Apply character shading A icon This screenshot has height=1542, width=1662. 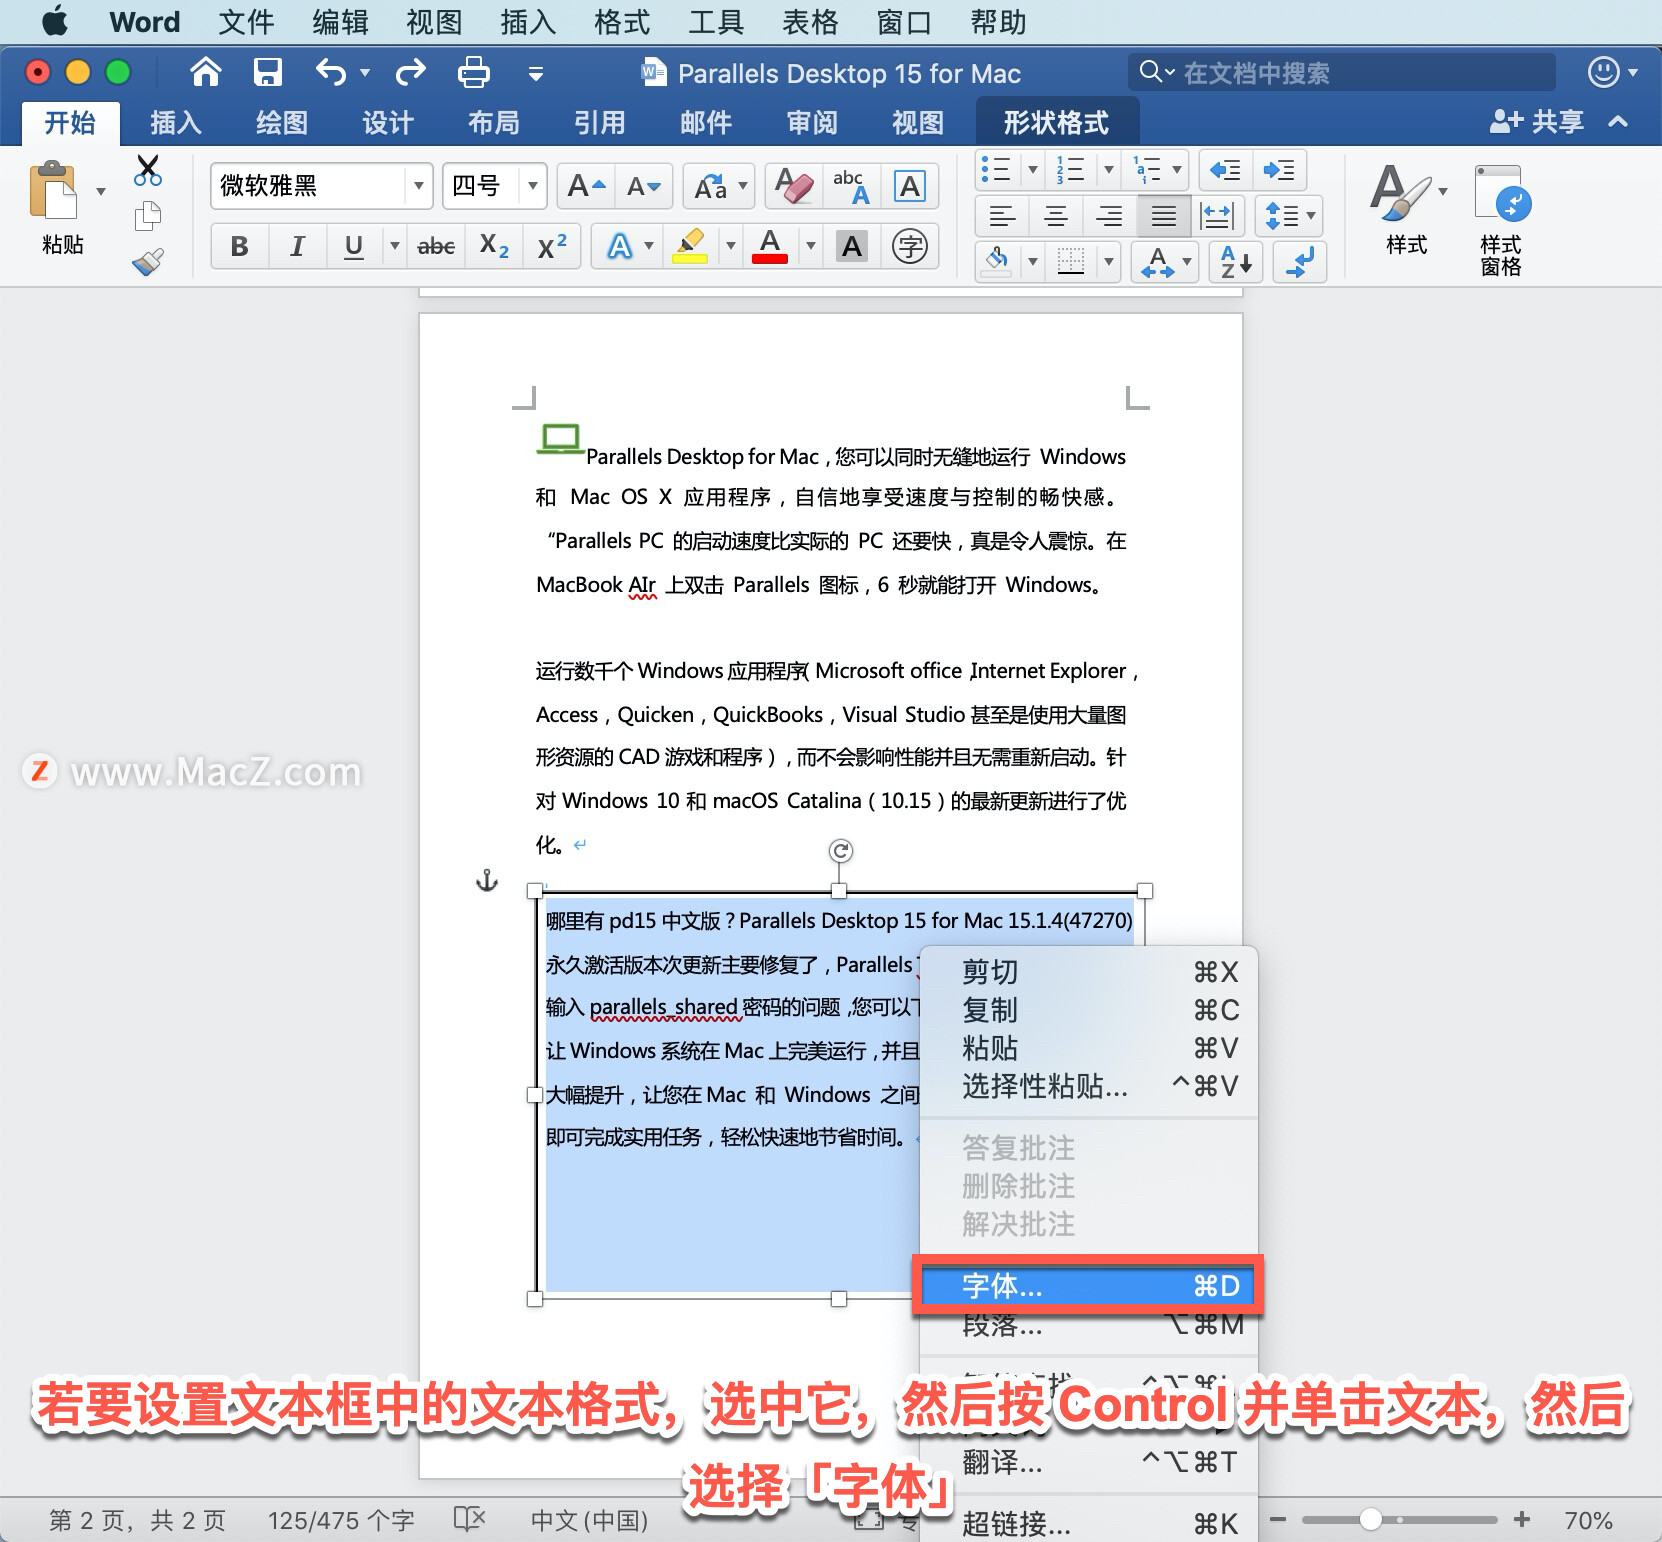(852, 246)
